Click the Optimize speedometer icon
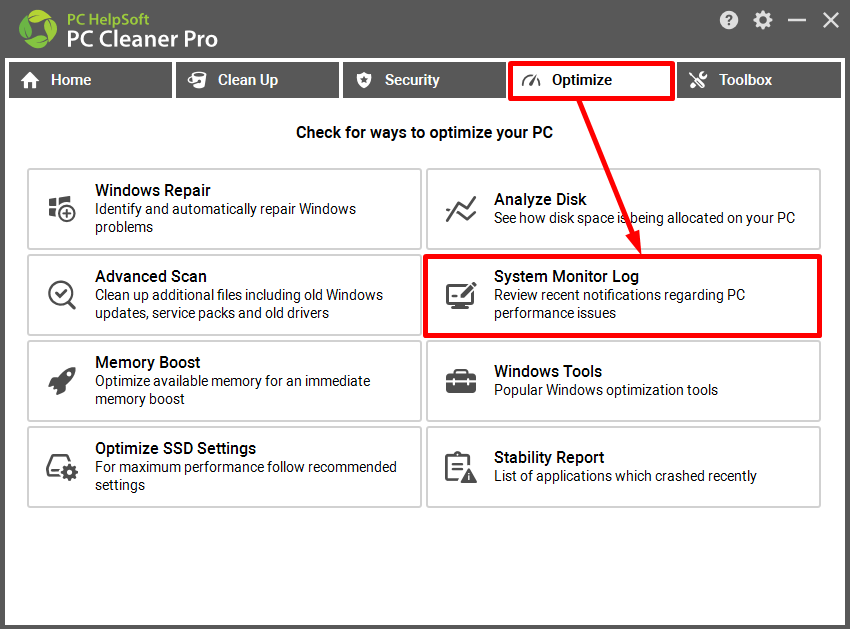 tap(531, 81)
